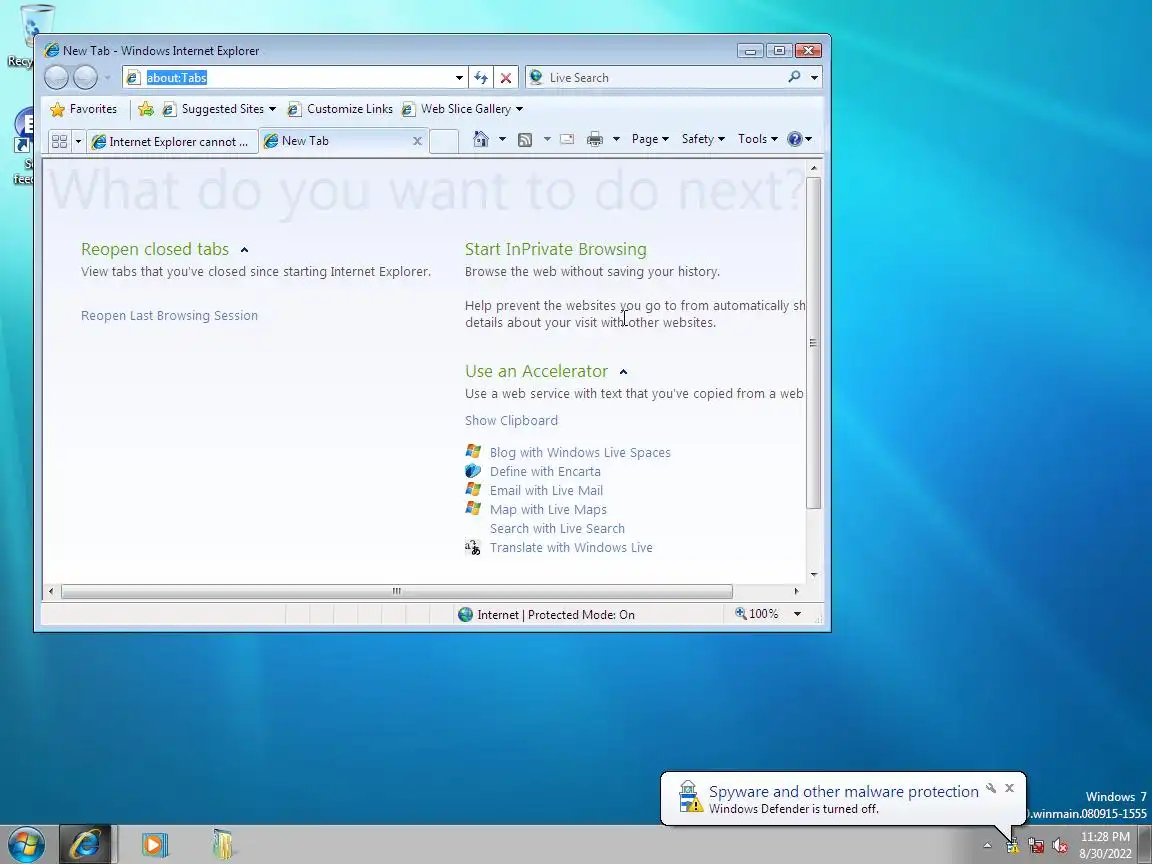Click Search with Live Search accelerator
Viewport: 1152px width, 864px height.
557,529
